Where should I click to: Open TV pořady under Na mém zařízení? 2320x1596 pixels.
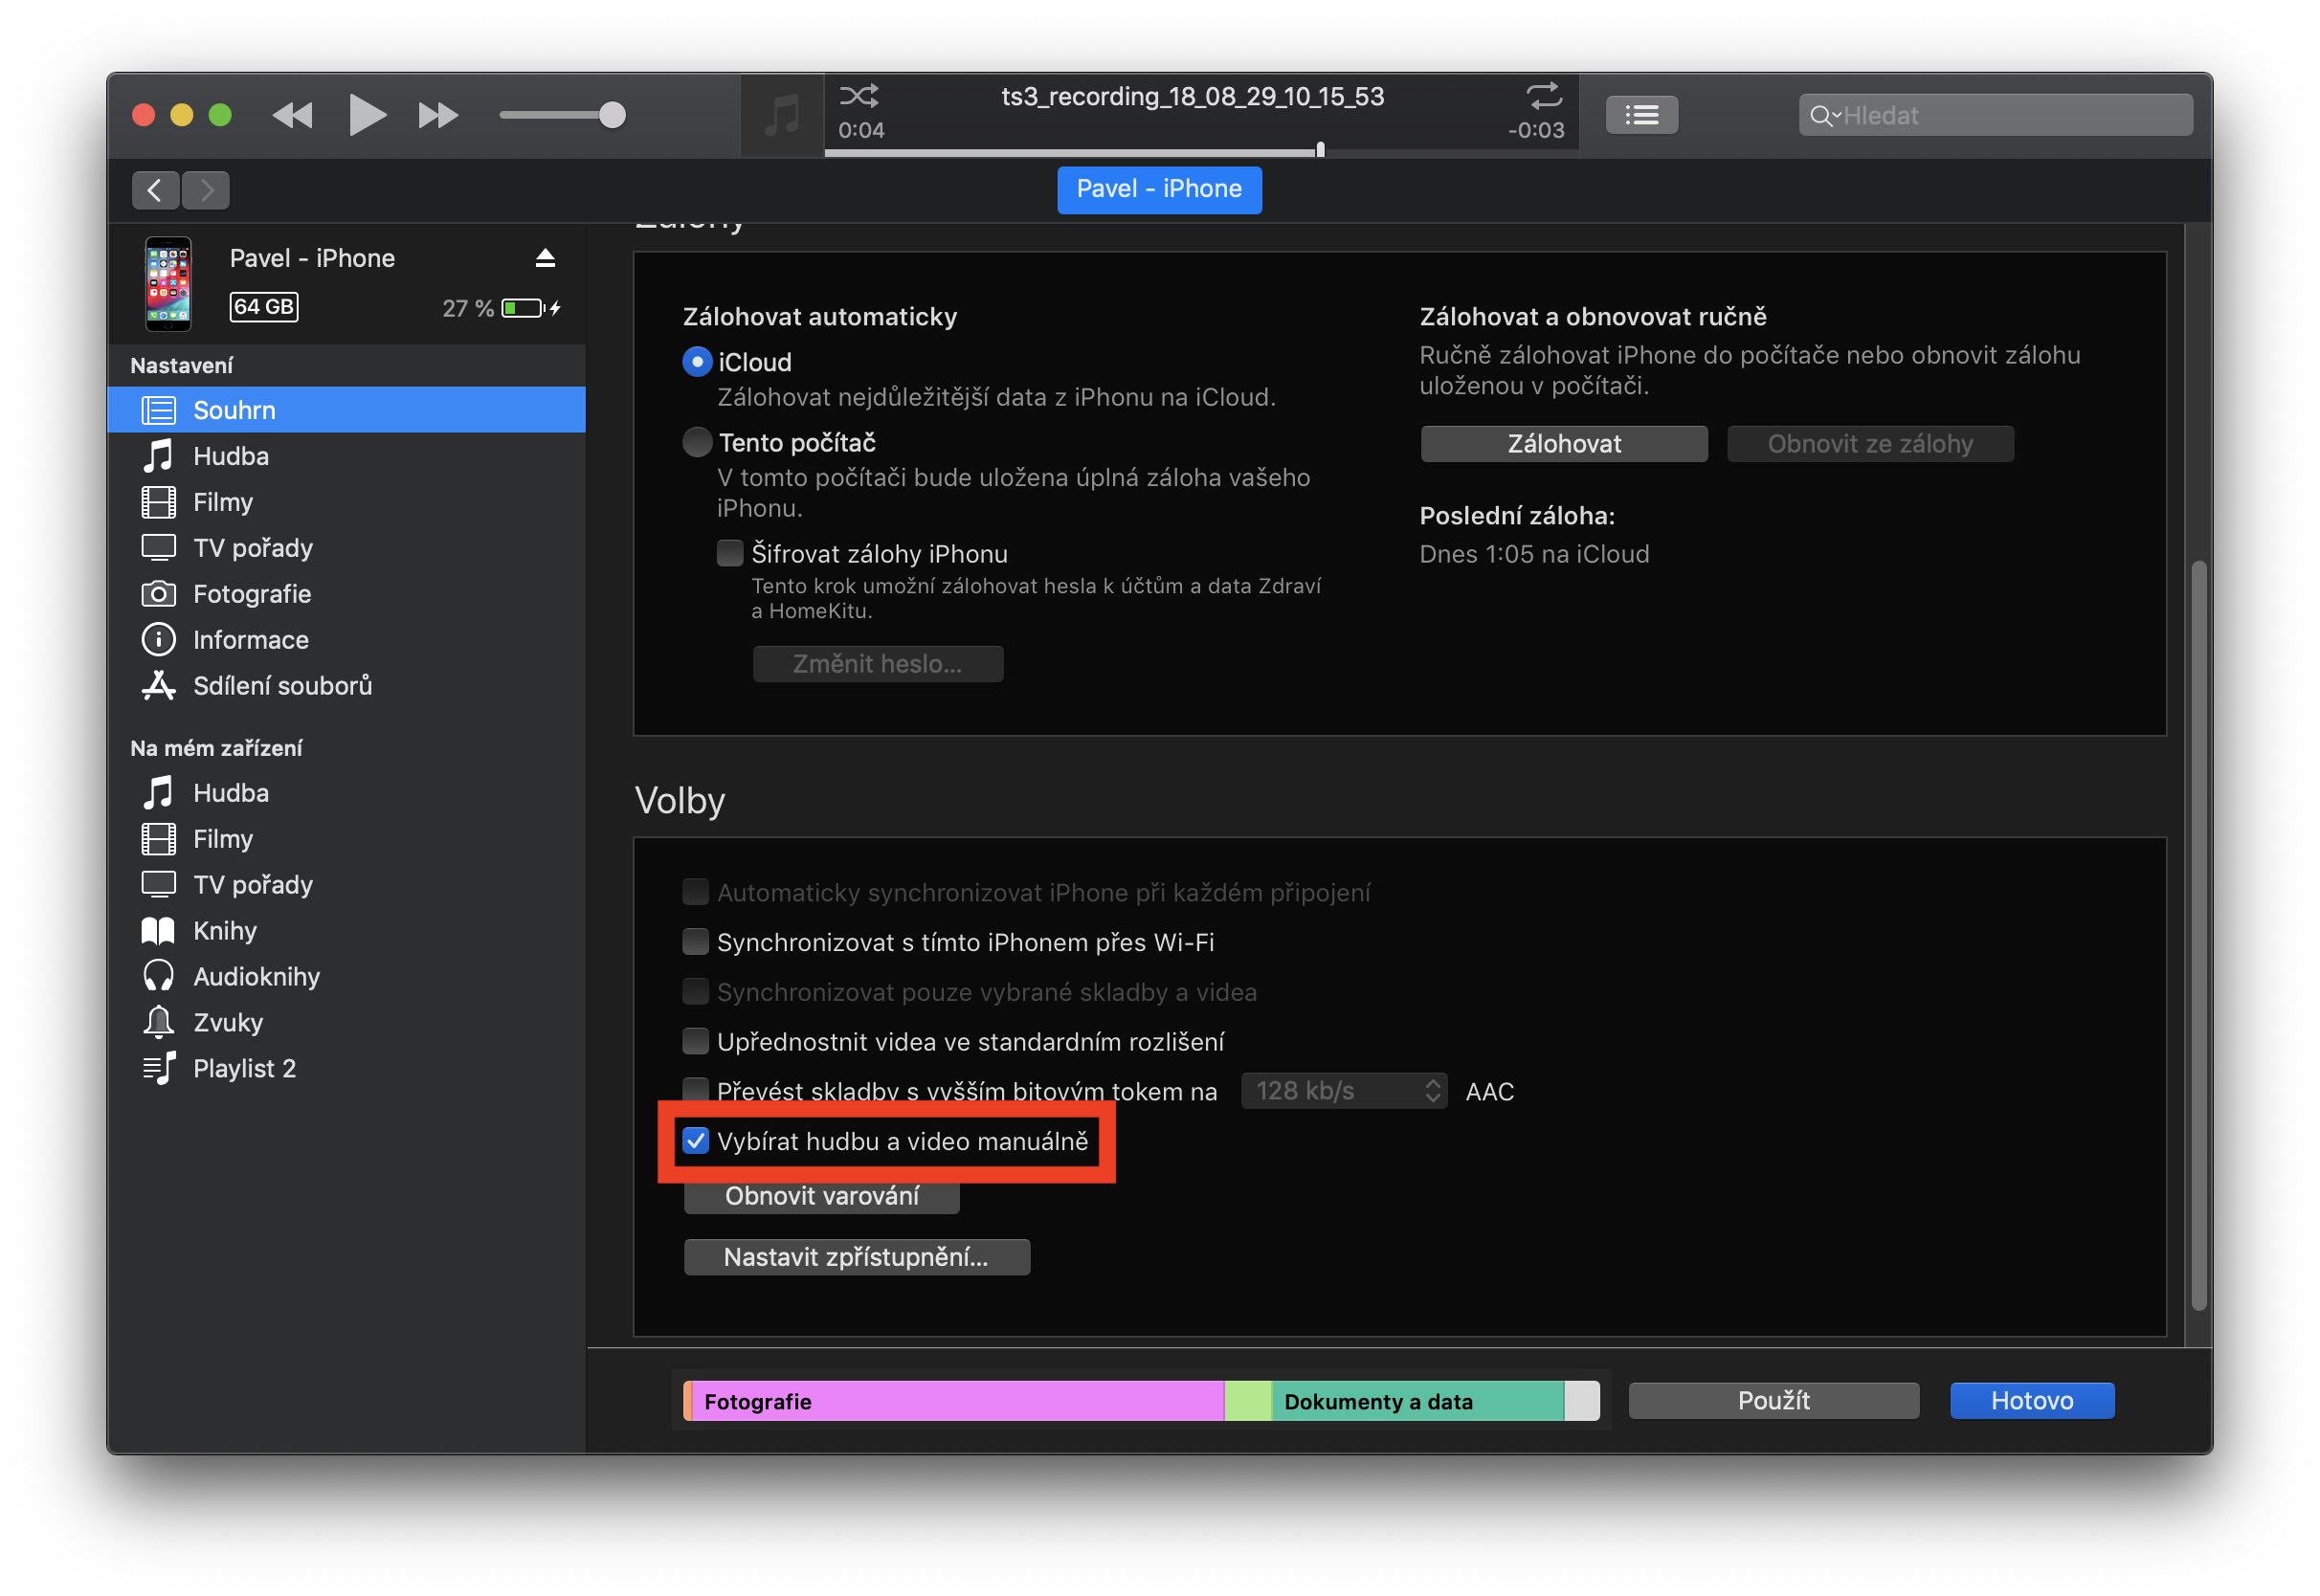pyautogui.click(x=346, y=885)
